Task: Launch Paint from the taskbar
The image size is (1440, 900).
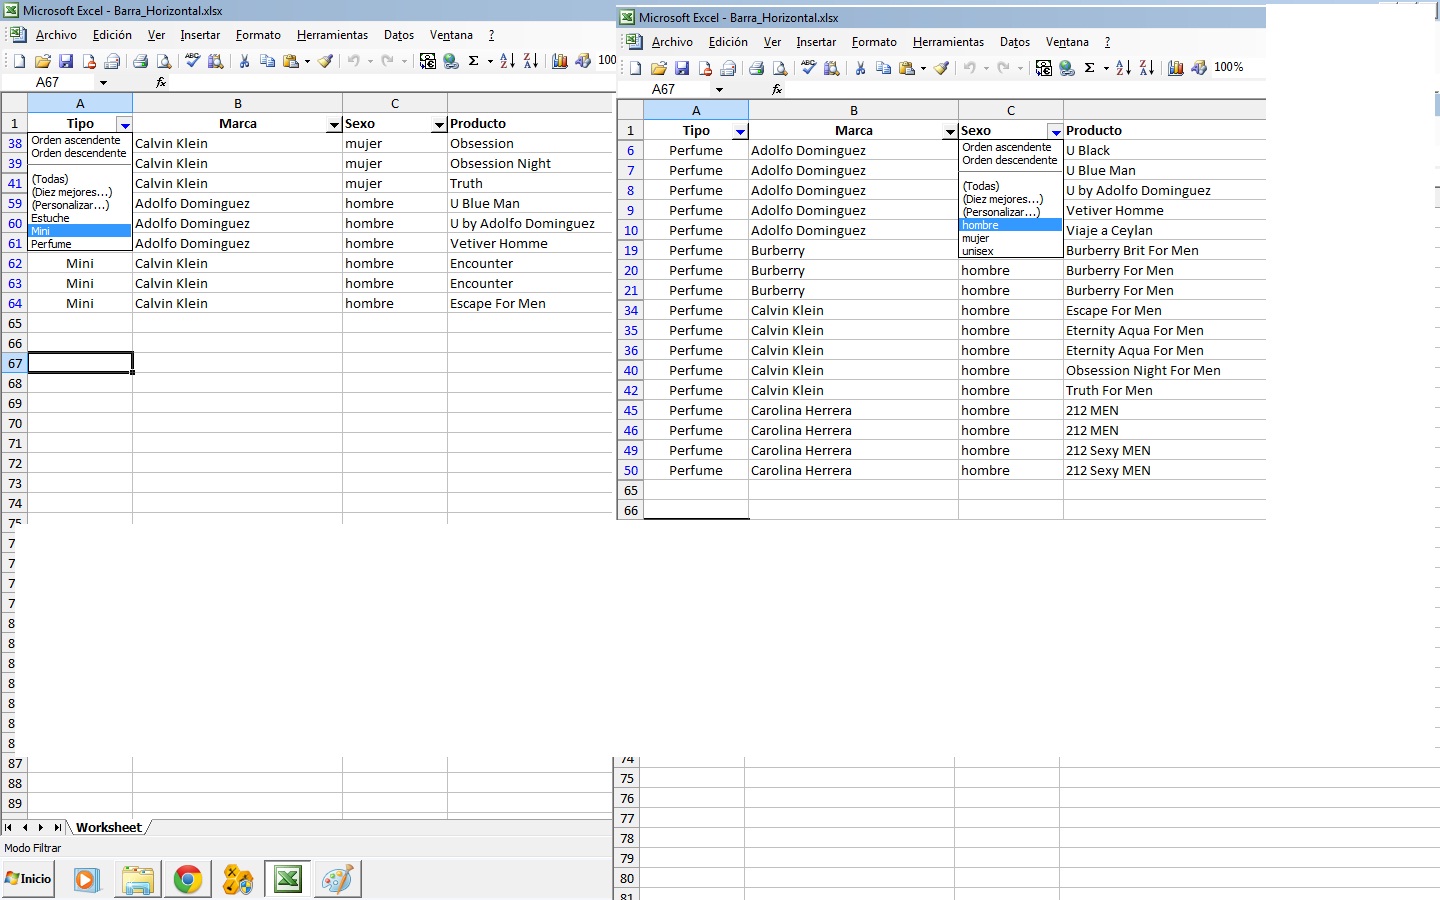Action: pos(337,879)
